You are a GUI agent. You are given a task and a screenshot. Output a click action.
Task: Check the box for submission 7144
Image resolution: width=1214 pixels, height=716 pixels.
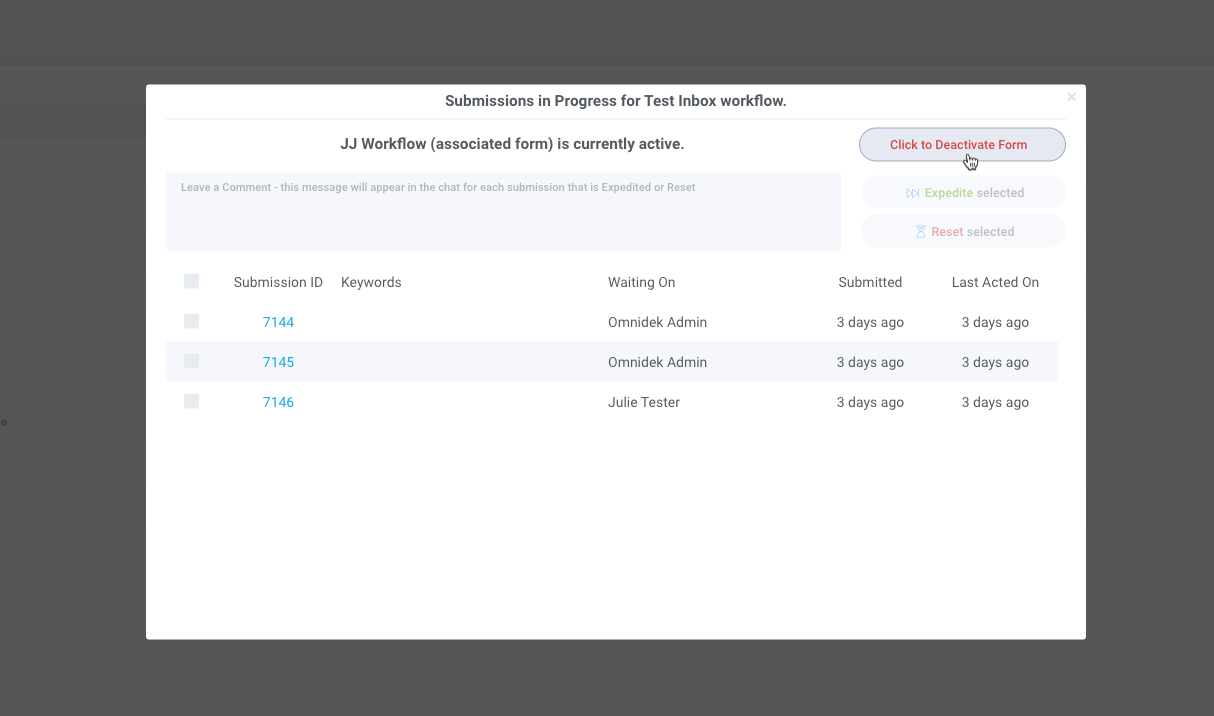pos(192,322)
